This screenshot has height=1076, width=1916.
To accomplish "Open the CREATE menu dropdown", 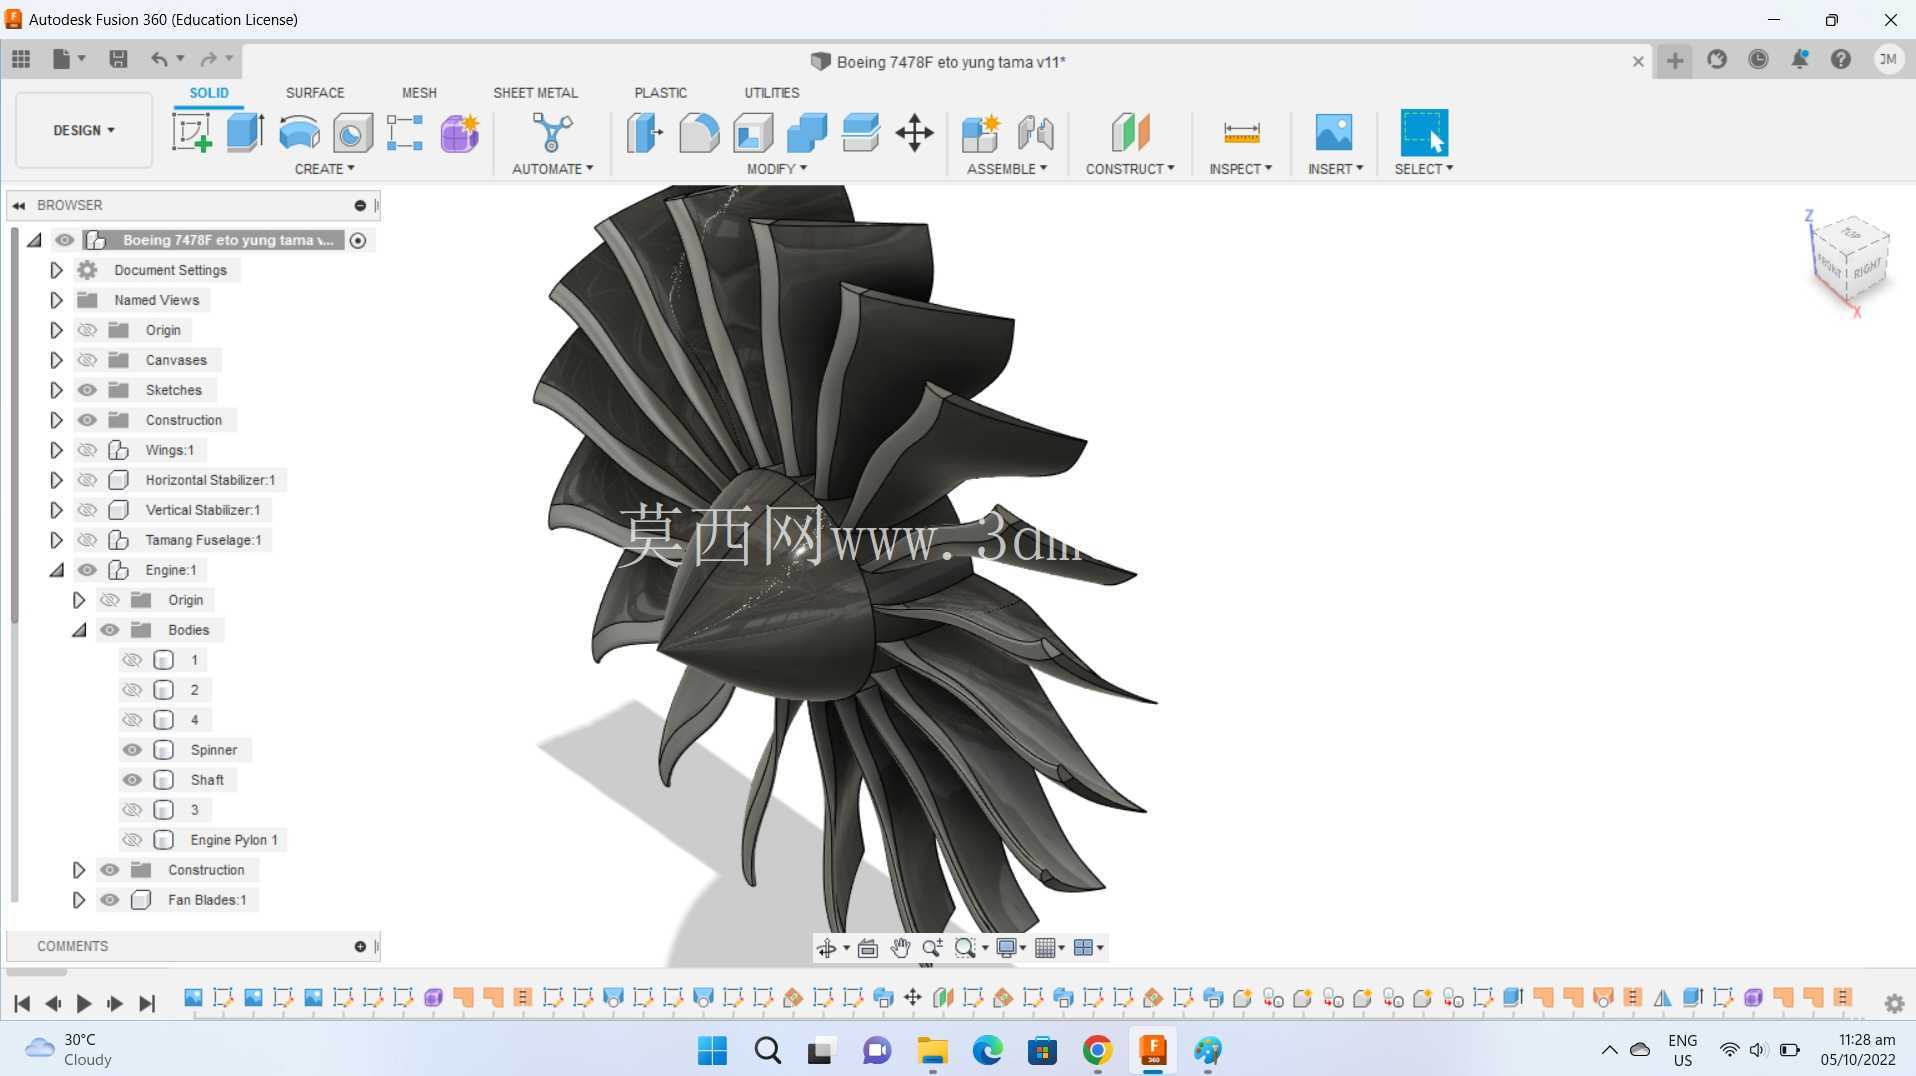I will [x=324, y=169].
